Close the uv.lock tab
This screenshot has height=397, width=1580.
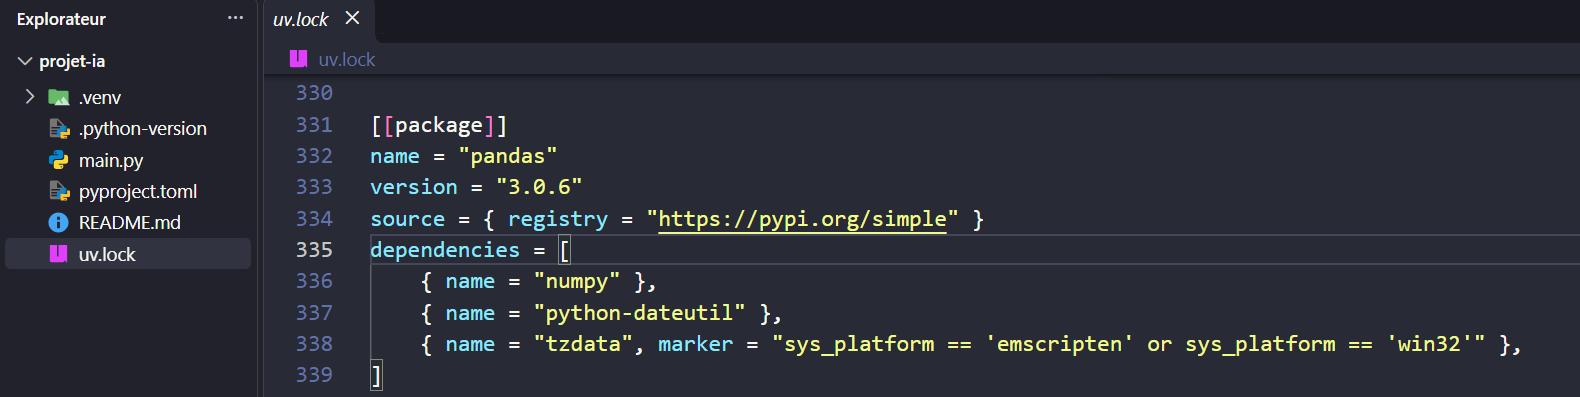pos(352,18)
